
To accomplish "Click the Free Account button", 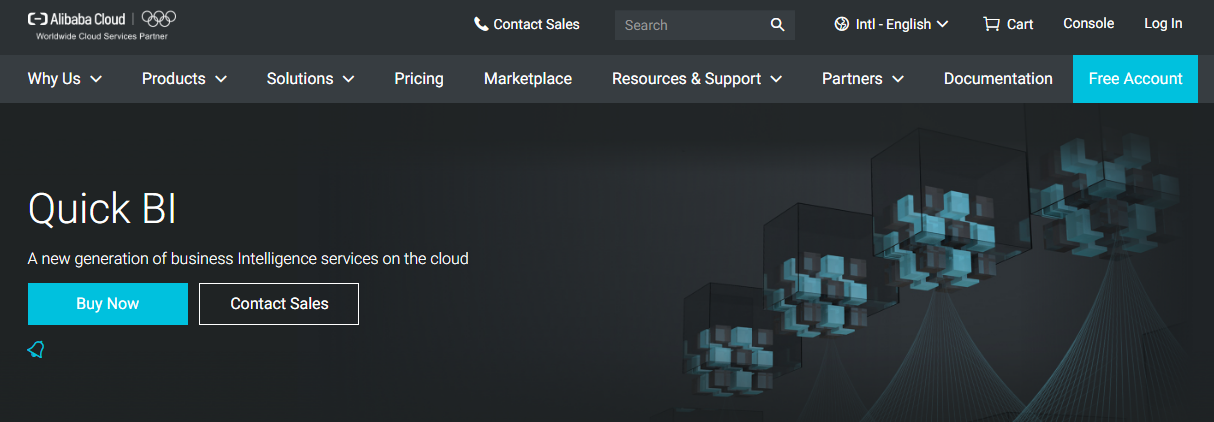I will click(1135, 79).
